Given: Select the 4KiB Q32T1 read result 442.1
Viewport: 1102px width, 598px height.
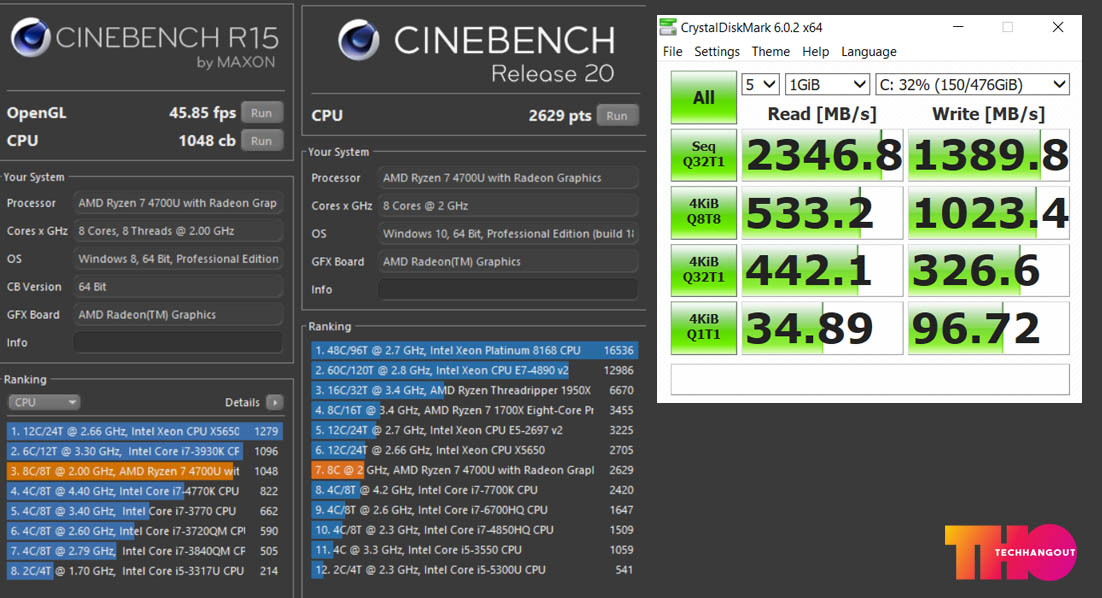Looking at the screenshot, I should (x=822, y=270).
